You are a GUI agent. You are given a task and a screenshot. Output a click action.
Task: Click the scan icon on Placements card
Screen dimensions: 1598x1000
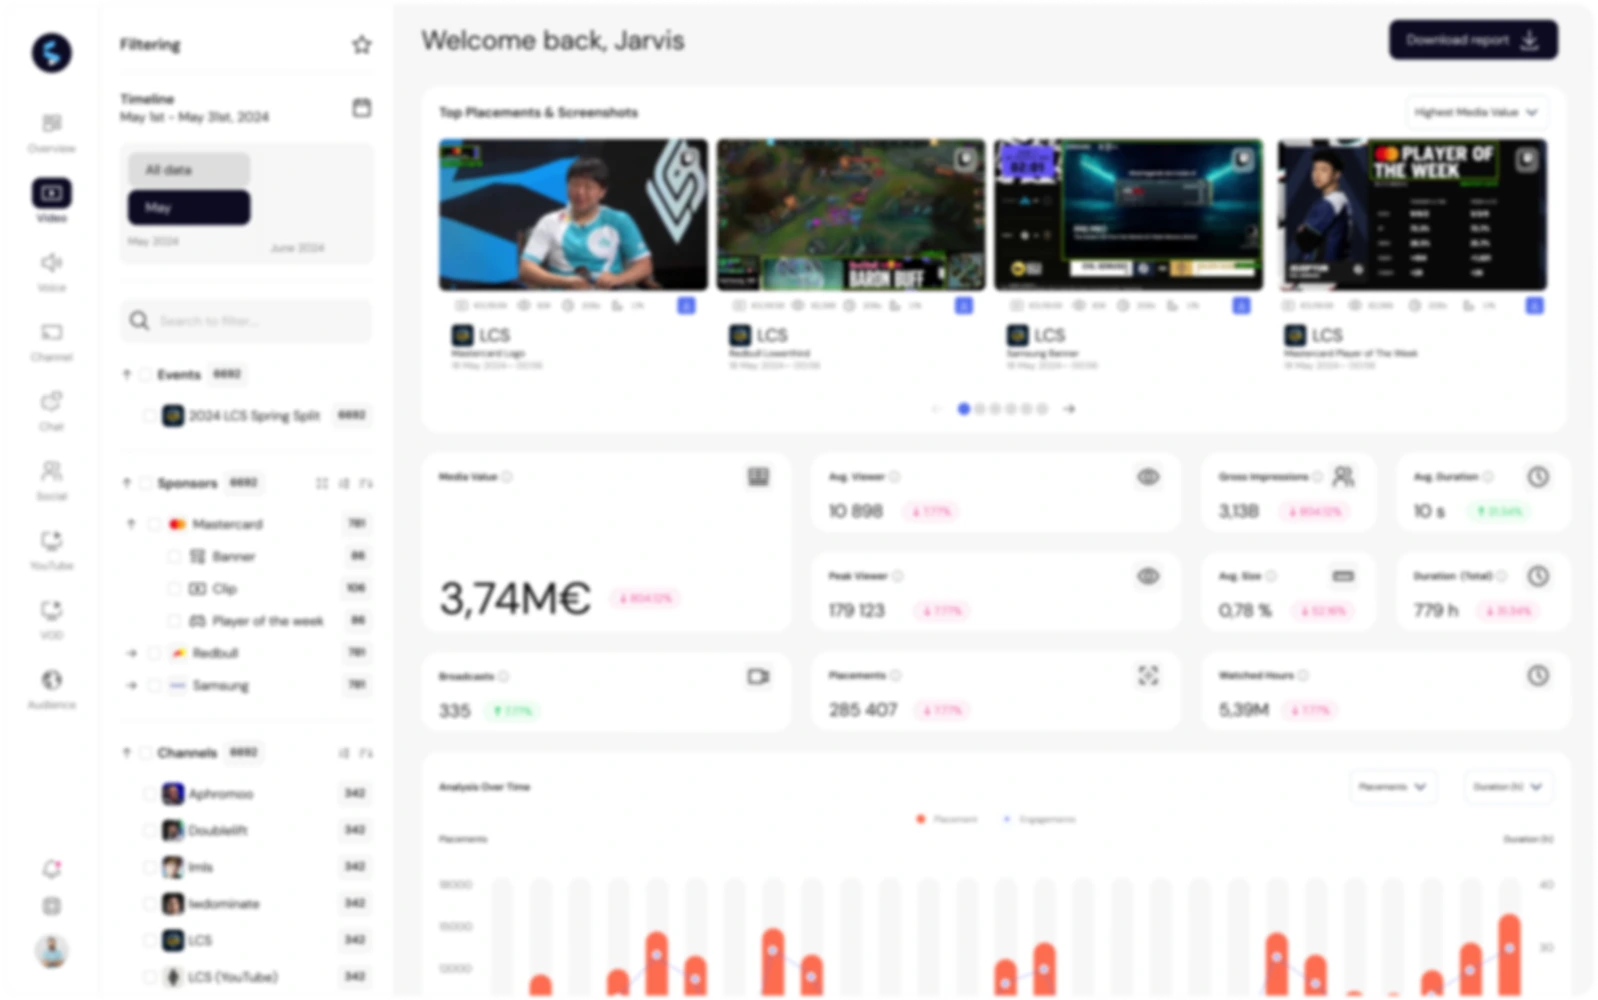1148,676
